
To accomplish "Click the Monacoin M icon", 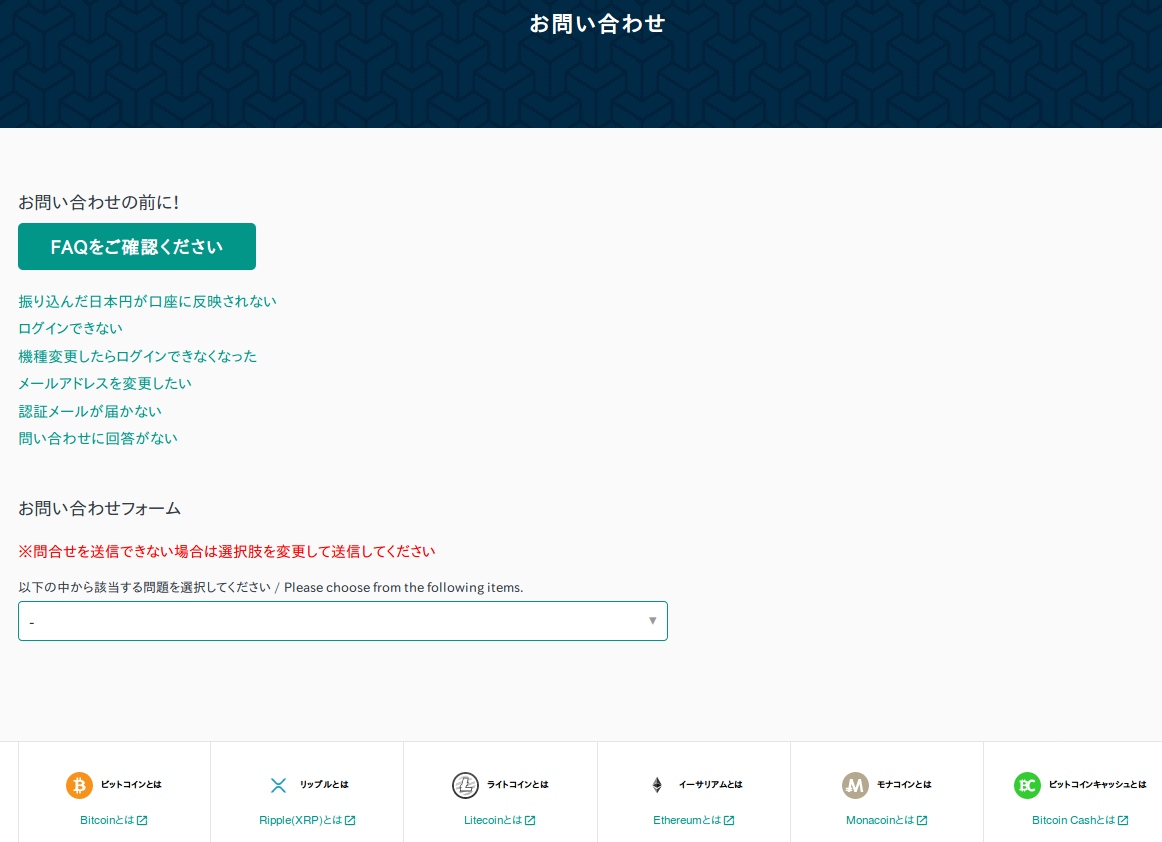I will [x=855, y=785].
